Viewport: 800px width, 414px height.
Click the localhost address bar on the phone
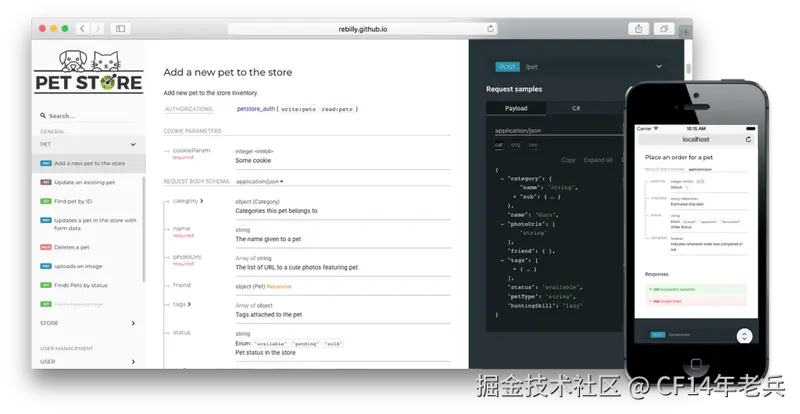click(x=696, y=139)
